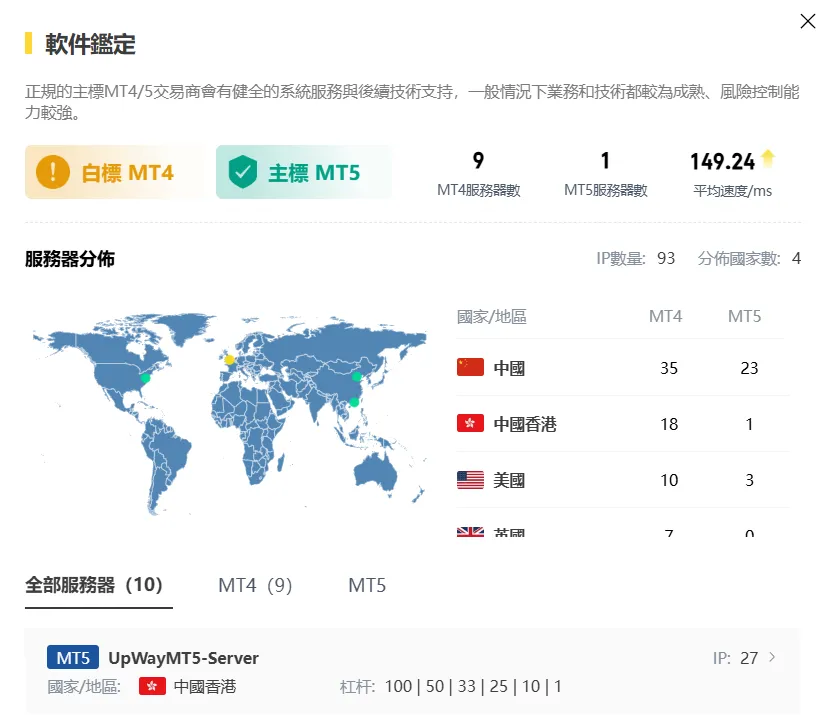
Task: Click Hong Kong MT4 value 18
Action: coord(669,424)
